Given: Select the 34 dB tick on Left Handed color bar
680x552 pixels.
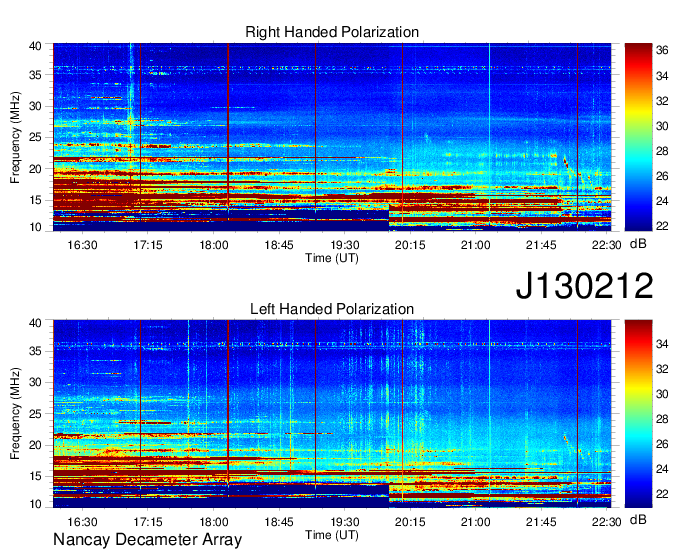Looking at the screenshot, I should click(662, 344).
